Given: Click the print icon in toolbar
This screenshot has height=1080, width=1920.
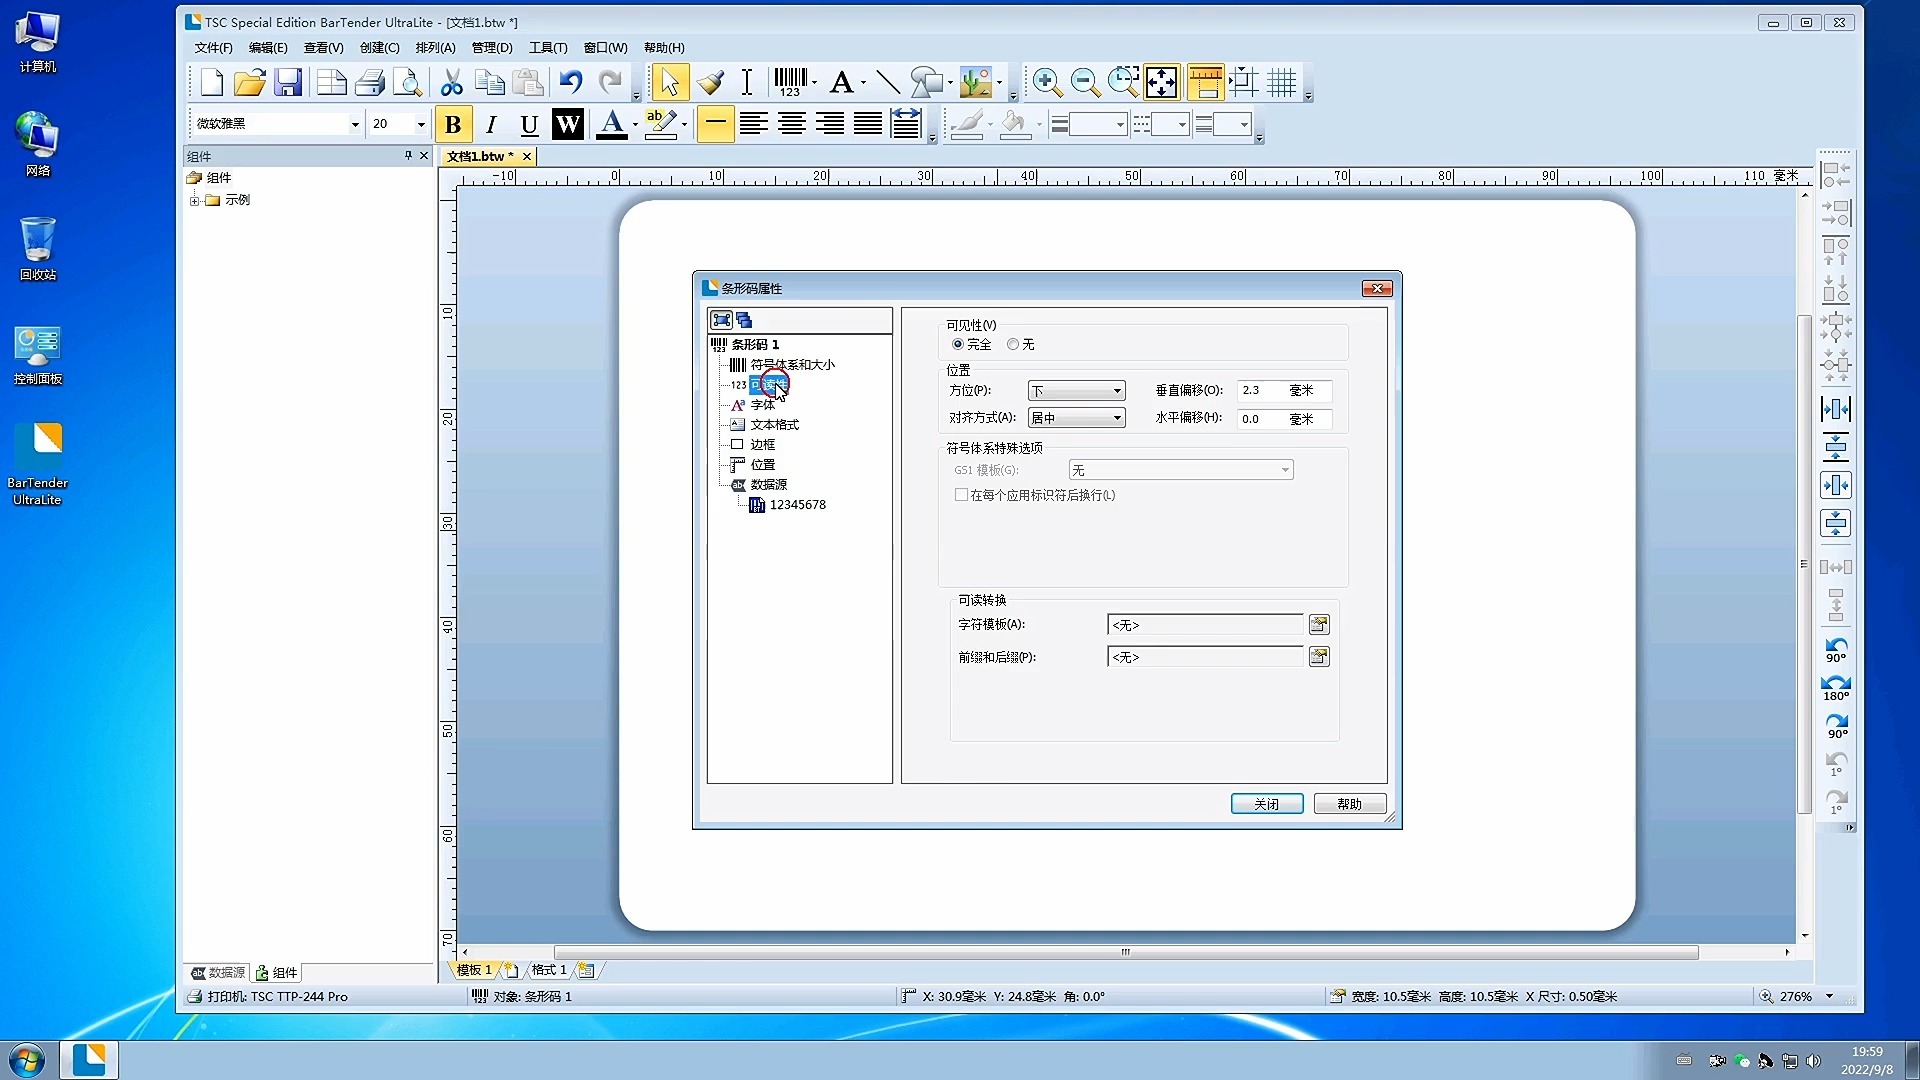Looking at the screenshot, I should point(369,82).
